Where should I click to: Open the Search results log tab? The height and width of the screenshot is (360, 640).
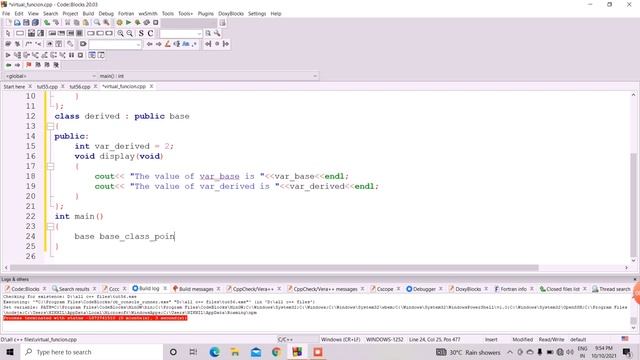coord(73,289)
